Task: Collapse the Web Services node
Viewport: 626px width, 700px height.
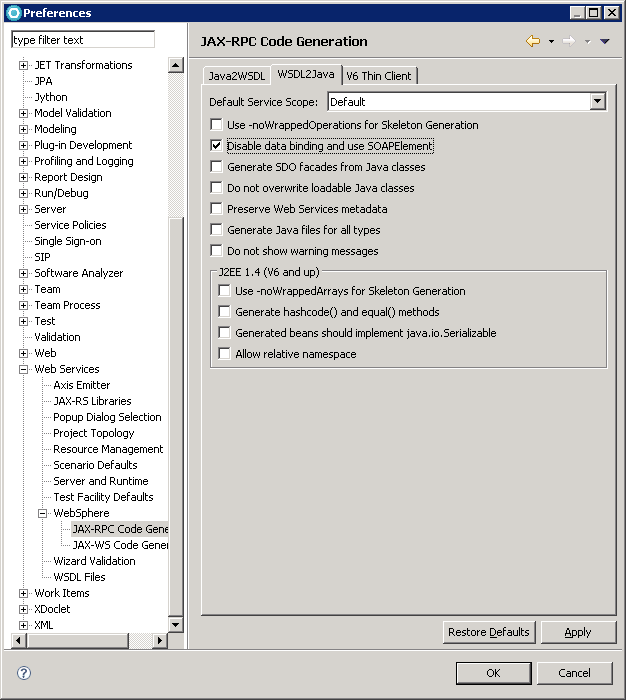Action: (23, 369)
